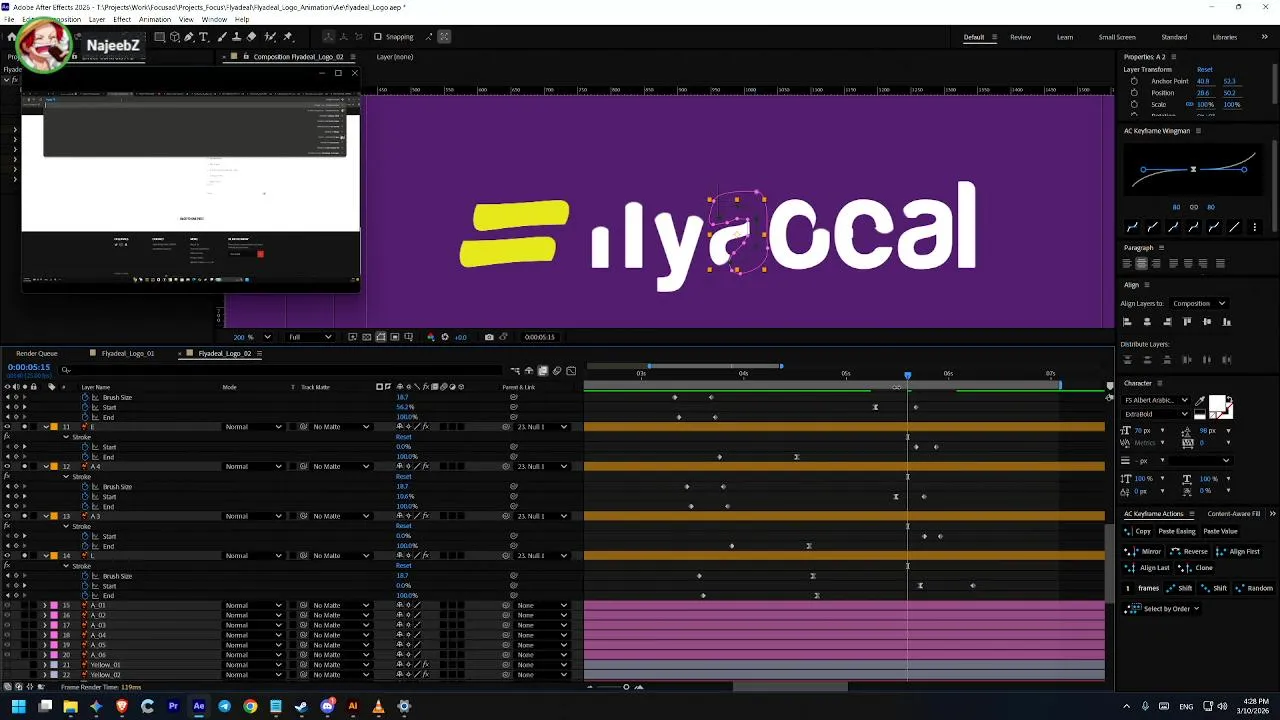The width and height of the screenshot is (1280, 720).
Task: Collapse Stroke effect under layer 14 L
Action: [66, 566]
